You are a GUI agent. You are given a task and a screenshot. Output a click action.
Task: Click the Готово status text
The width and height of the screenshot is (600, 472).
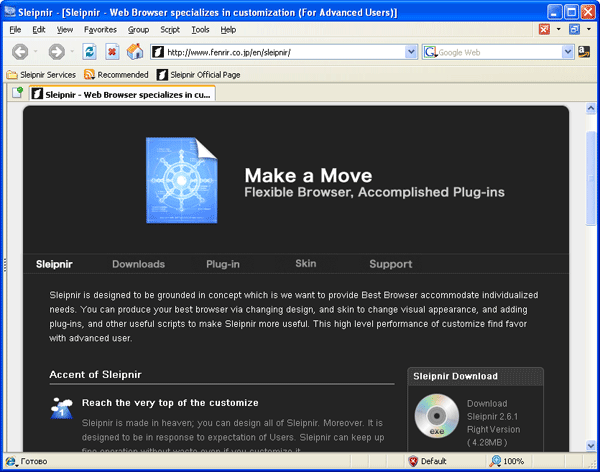click(34, 461)
